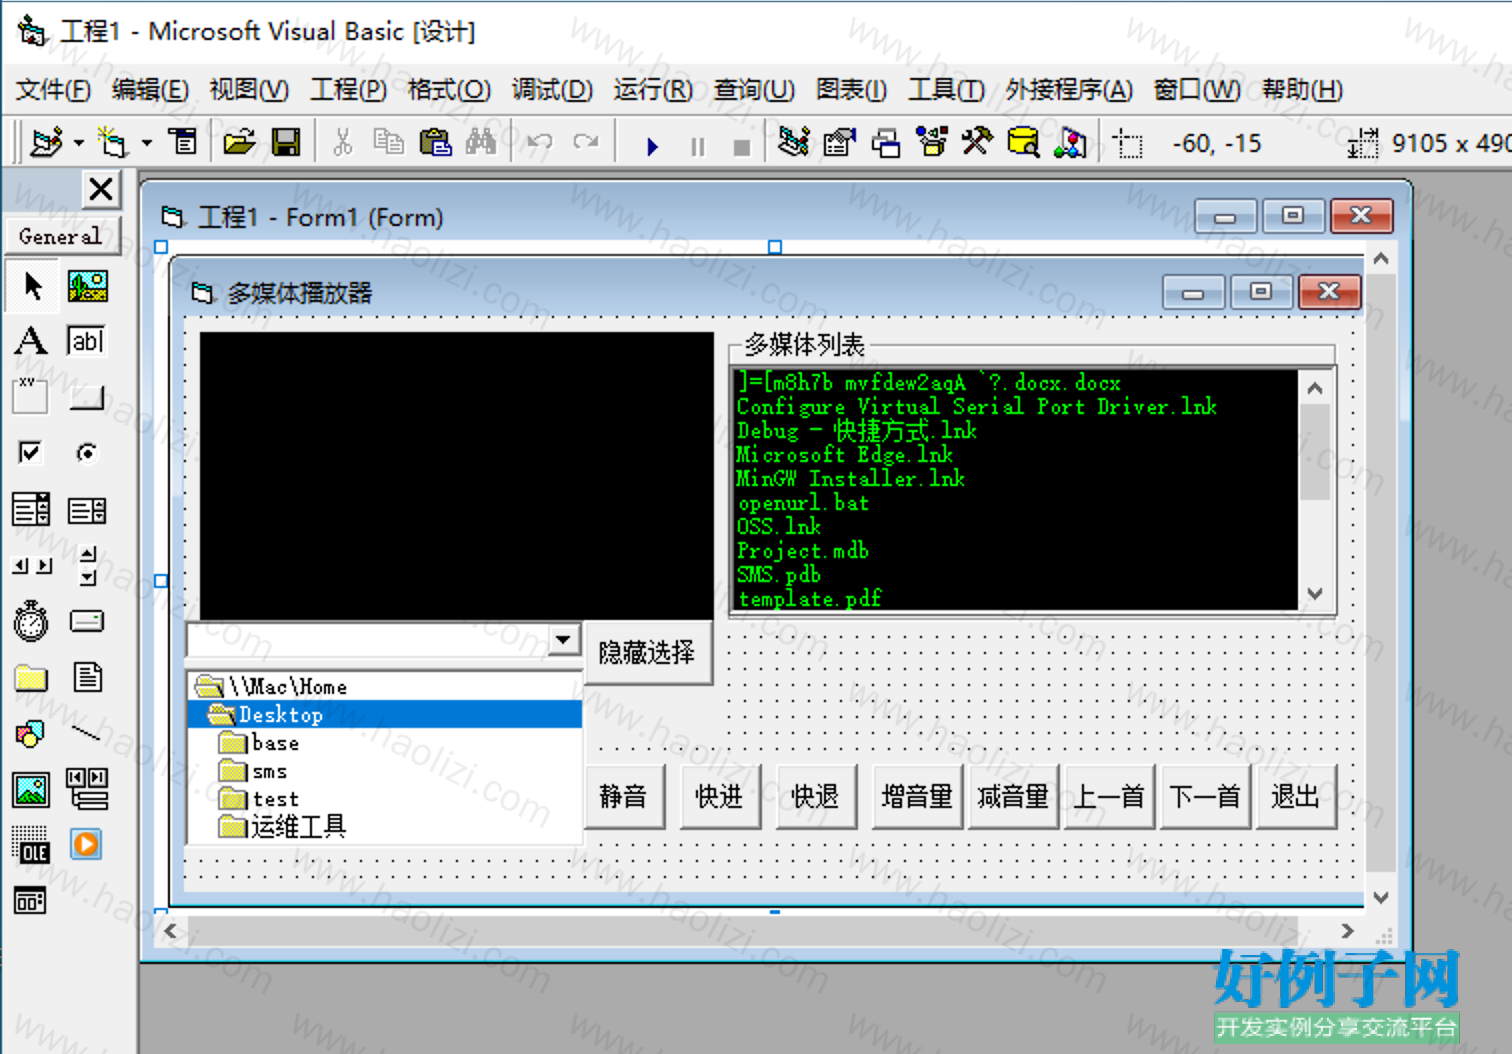Click the 隐藏选择 button
This screenshot has height=1054, width=1512.
click(648, 653)
